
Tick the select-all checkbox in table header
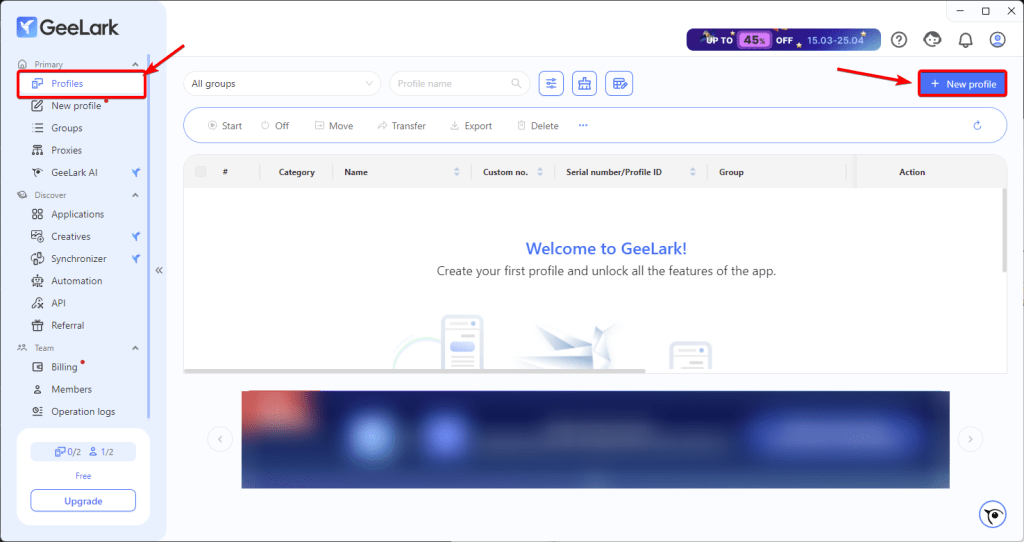click(200, 172)
